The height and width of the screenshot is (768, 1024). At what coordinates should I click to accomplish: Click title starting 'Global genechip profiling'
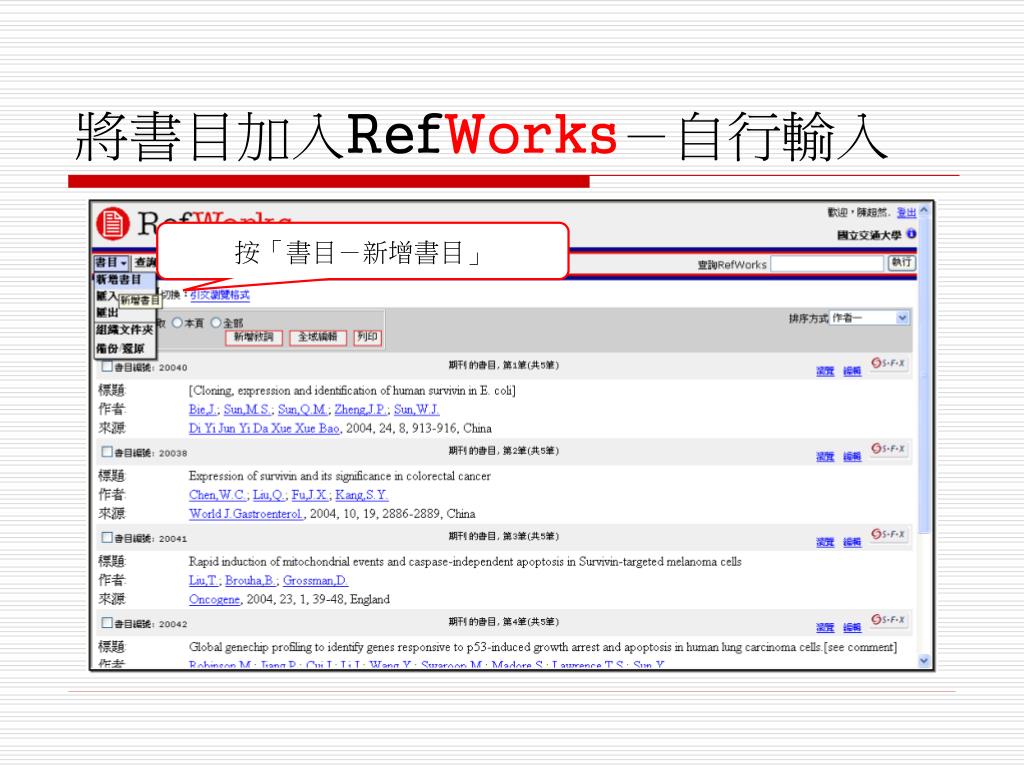click(543, 647)
